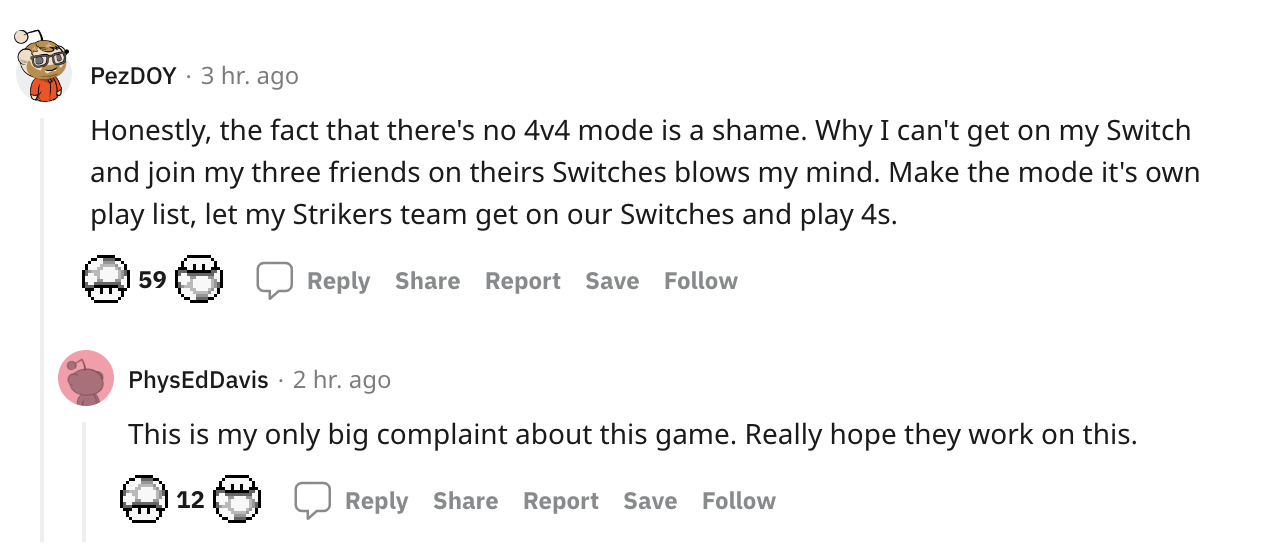Downvote PhysEdDavis's reply
The height and width of the screenshot is (546, 1264).
pyautogui.click(x=237, y=499)
